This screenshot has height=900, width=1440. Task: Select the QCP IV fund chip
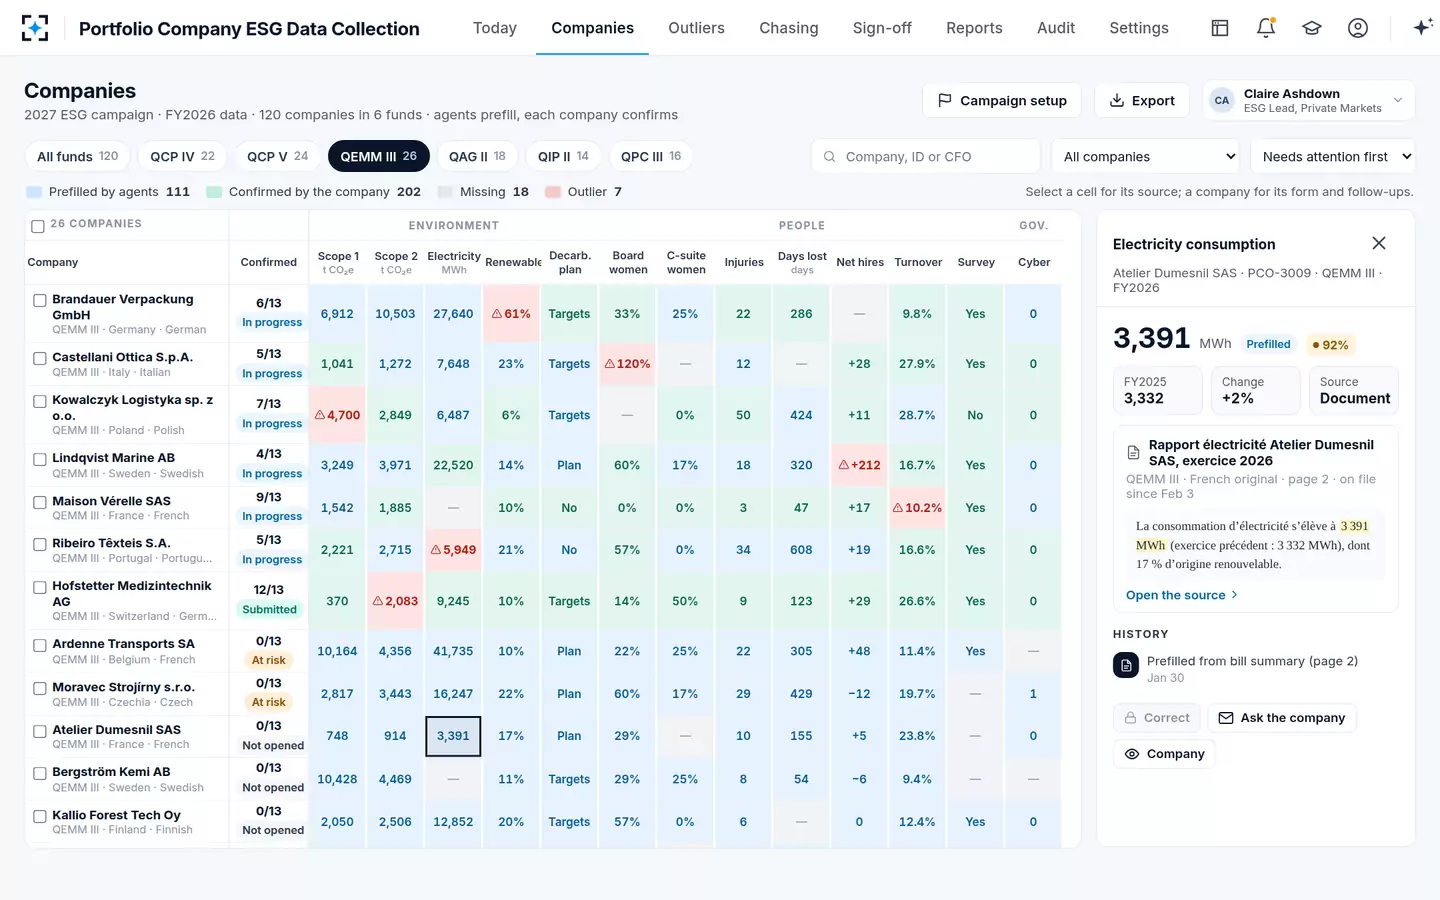[182, 157]
